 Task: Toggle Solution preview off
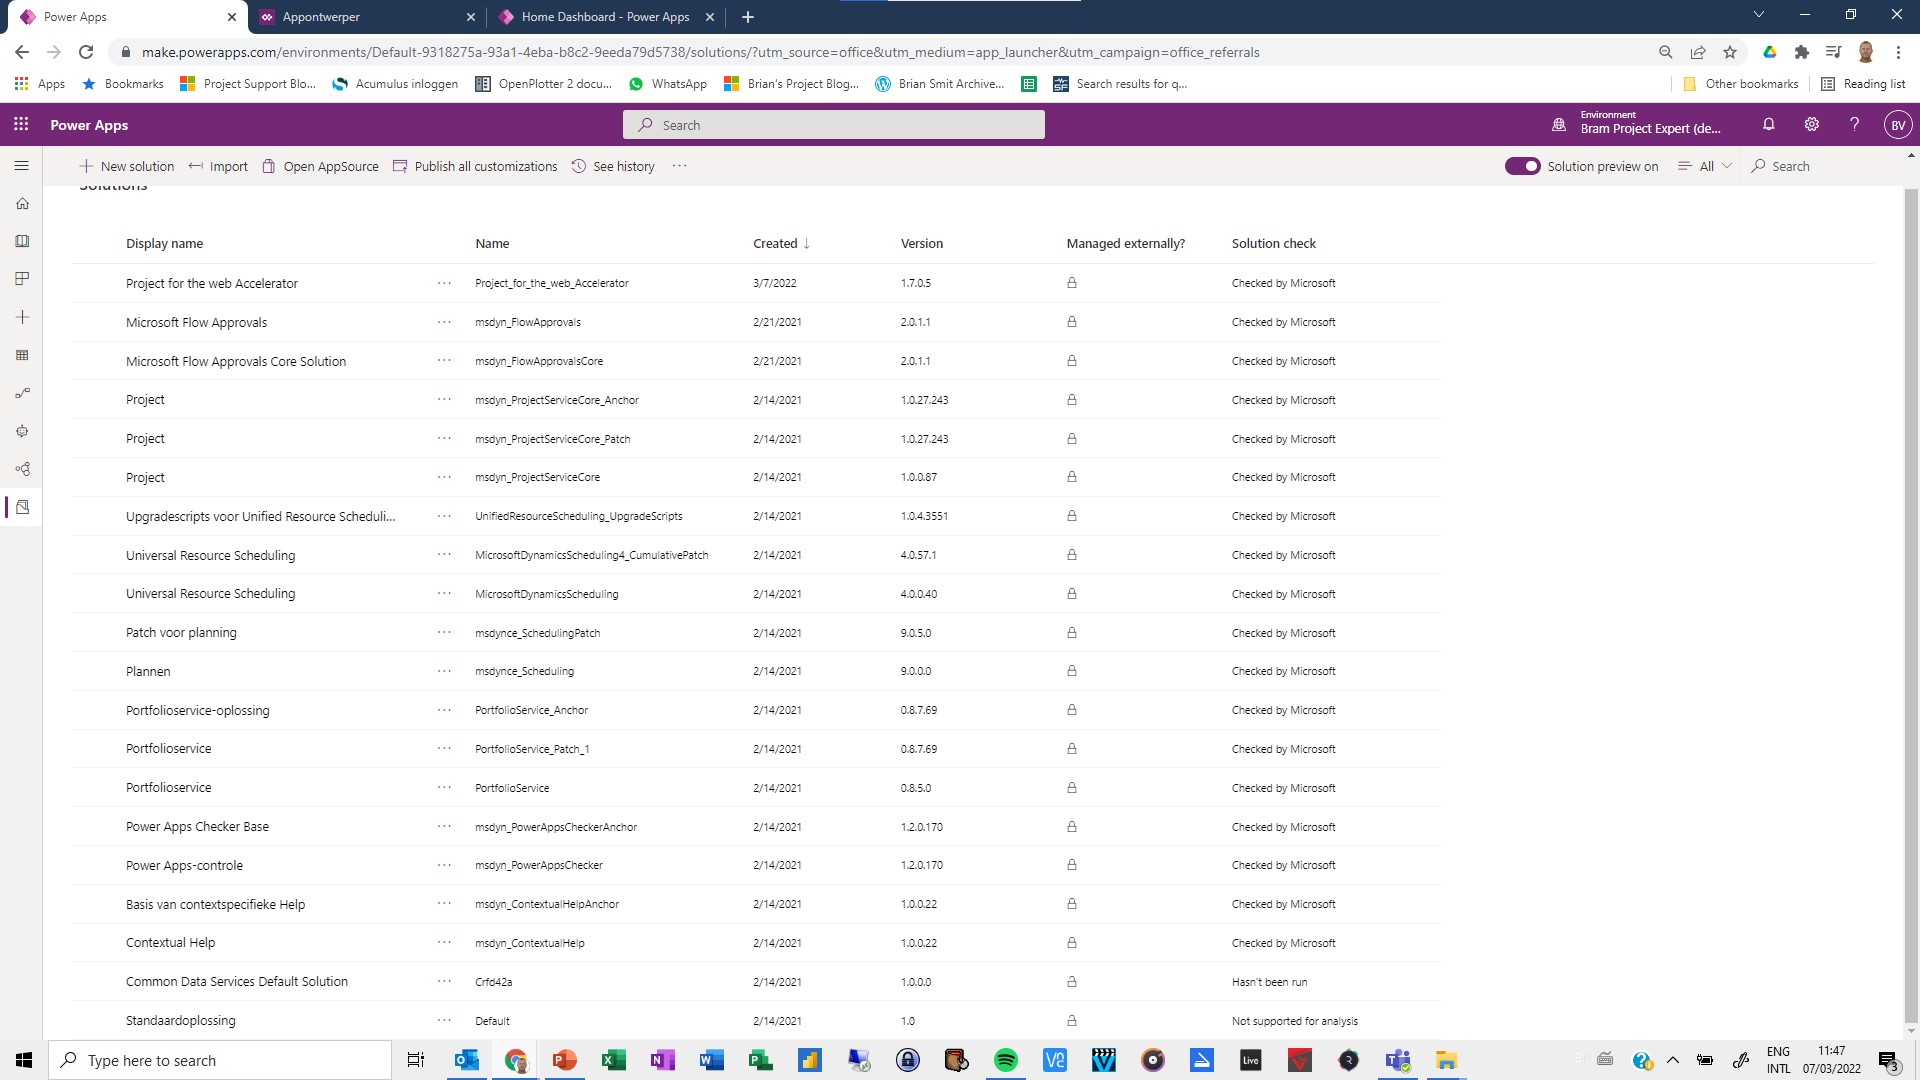point(1523,166)
